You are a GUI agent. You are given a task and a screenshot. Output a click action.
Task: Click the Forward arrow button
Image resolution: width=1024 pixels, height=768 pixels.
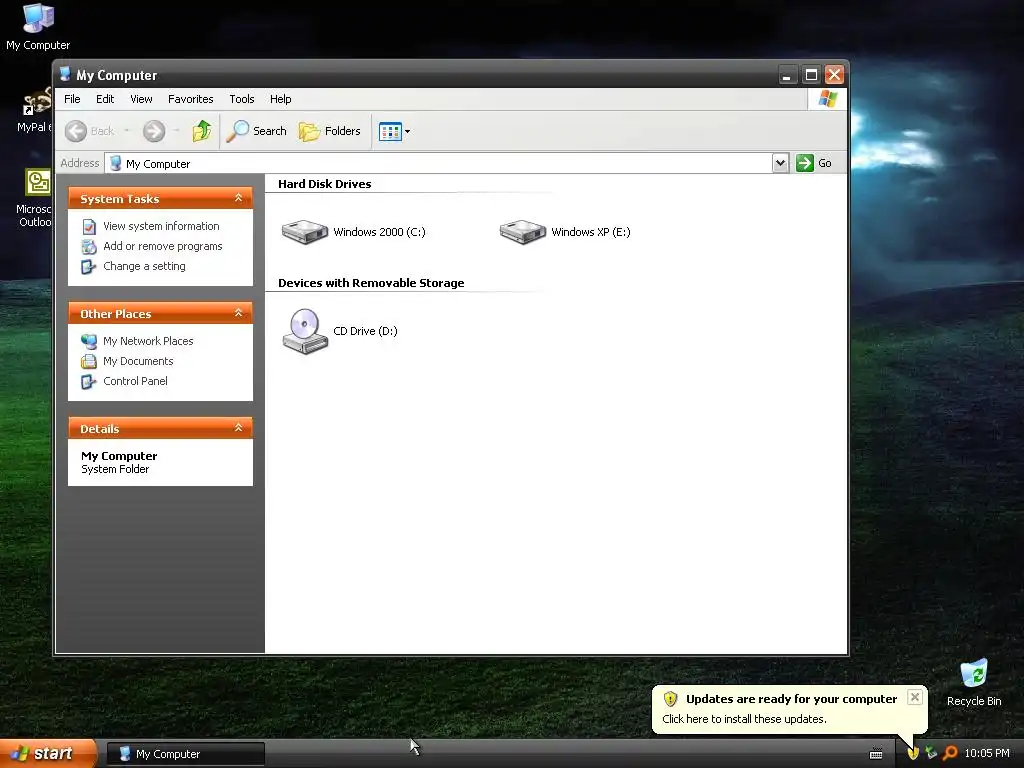[154, 131]
